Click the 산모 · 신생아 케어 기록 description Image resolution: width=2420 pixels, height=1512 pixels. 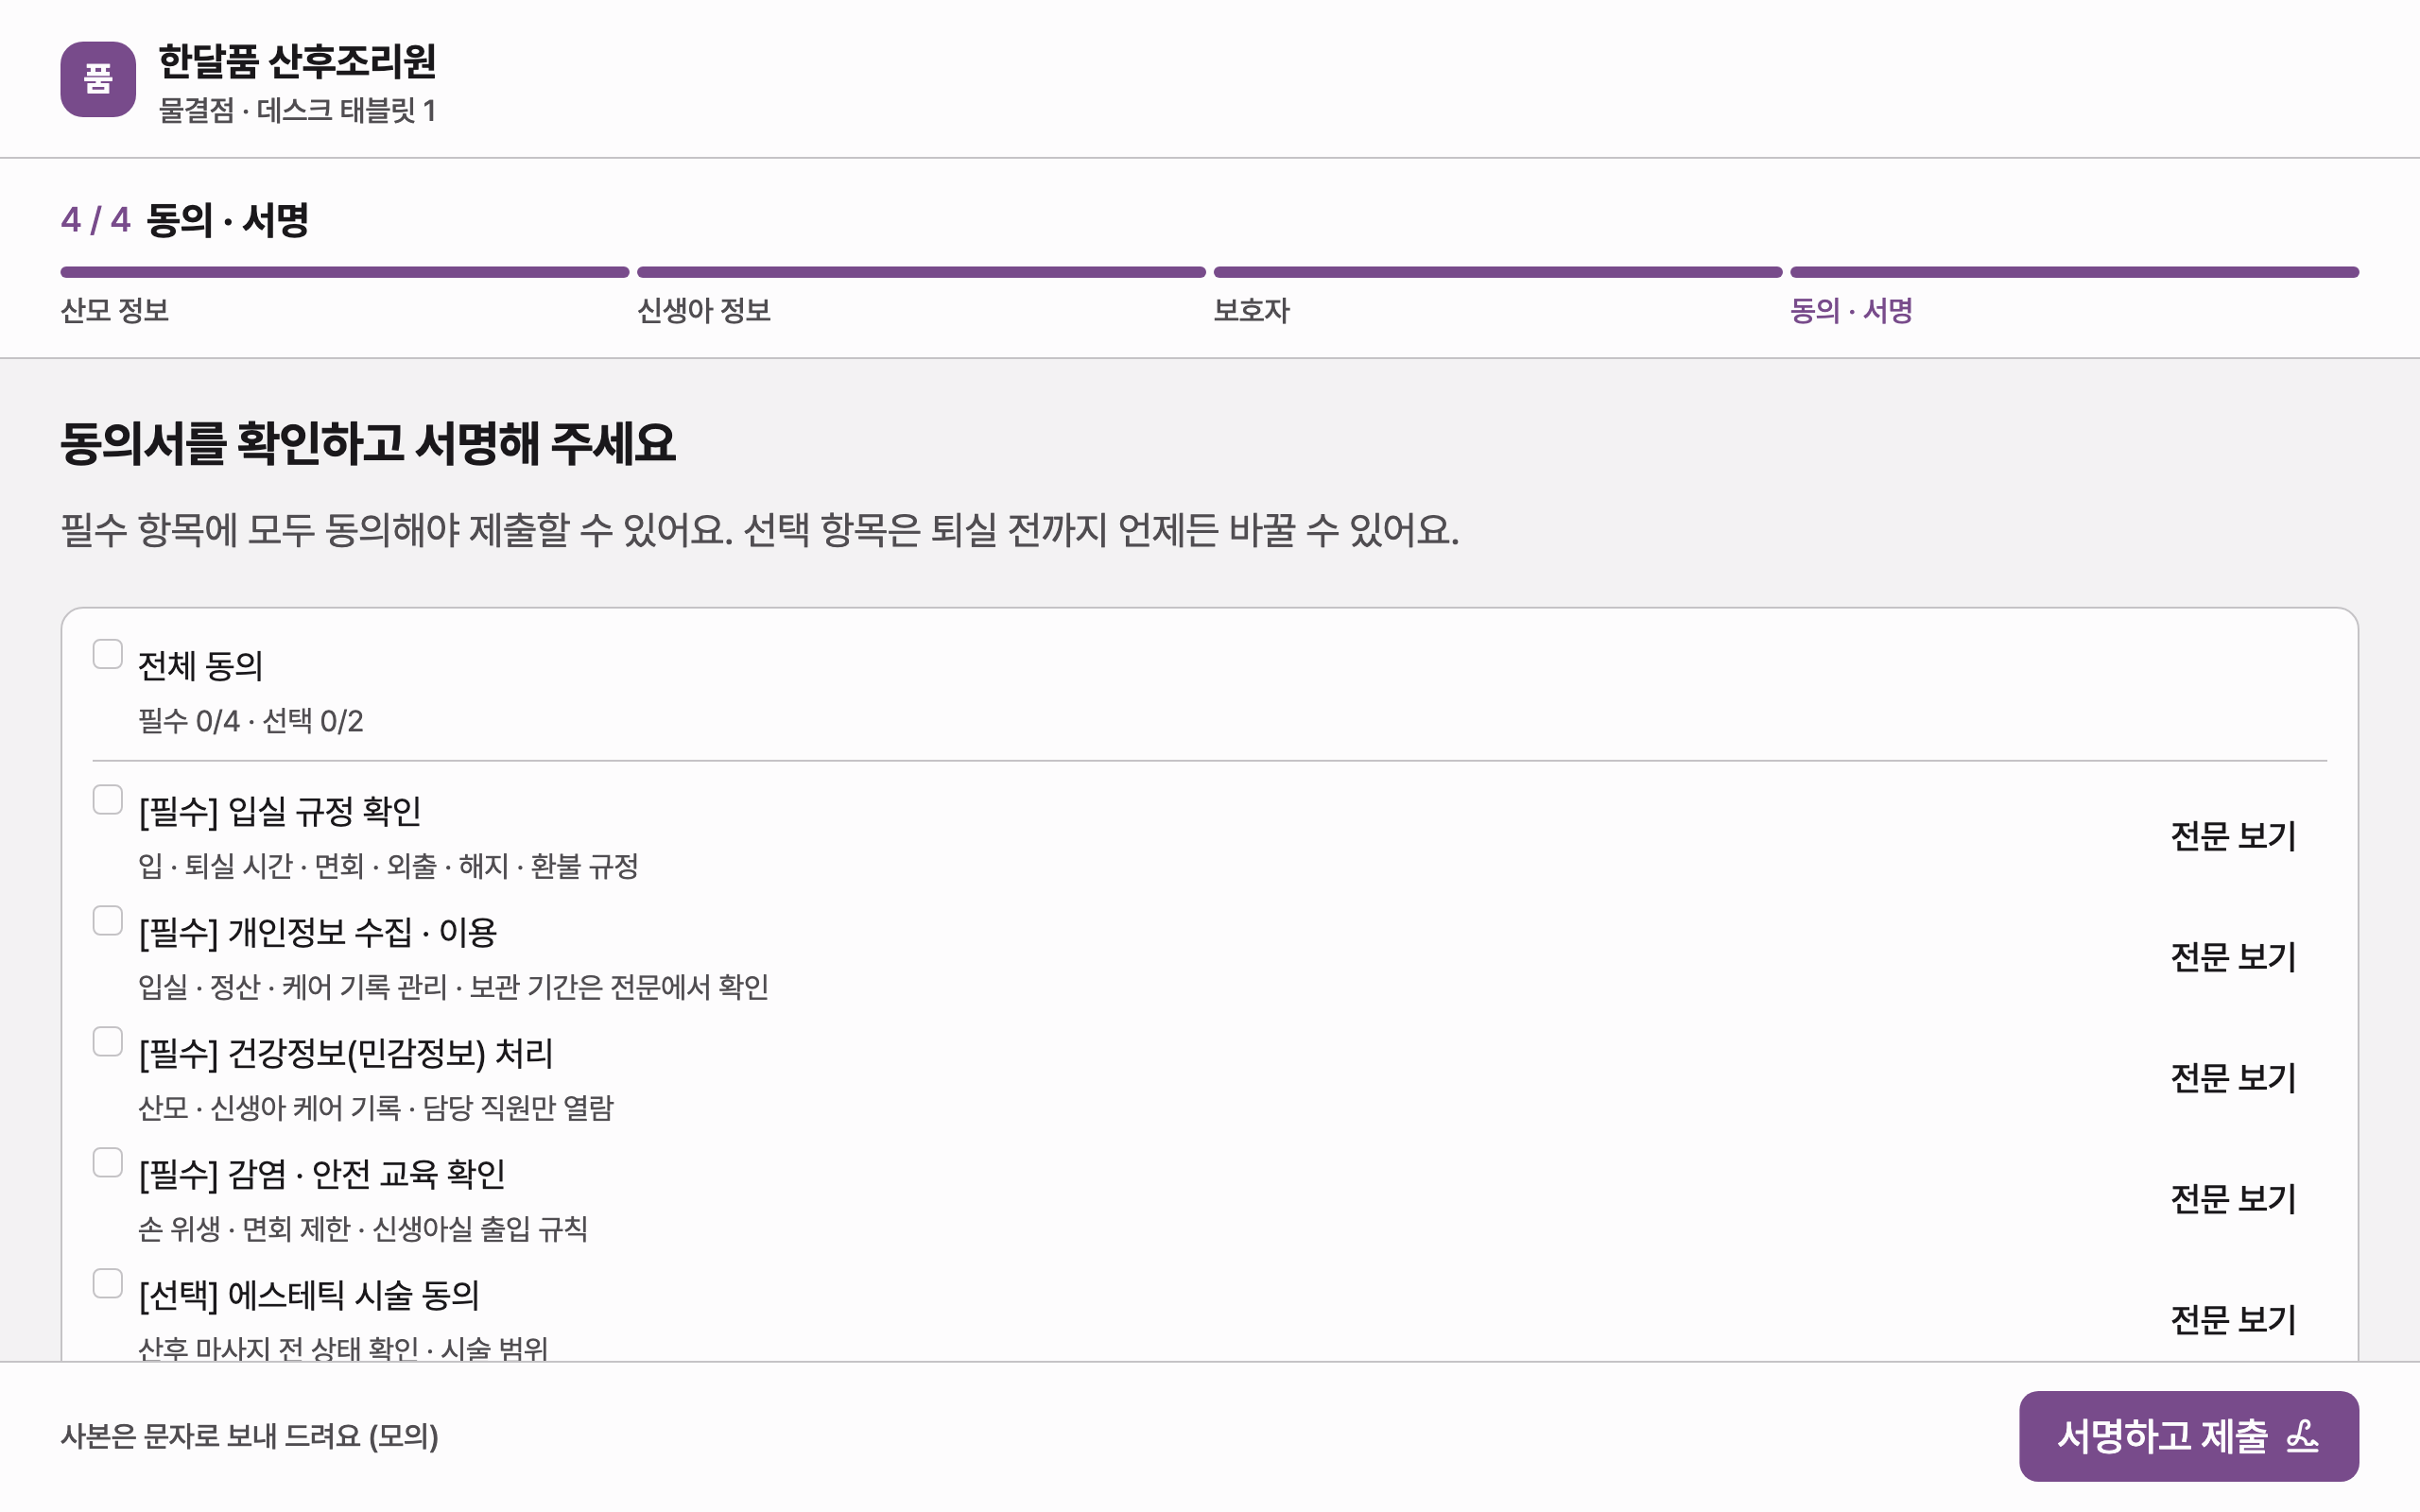pos(376,1108)
